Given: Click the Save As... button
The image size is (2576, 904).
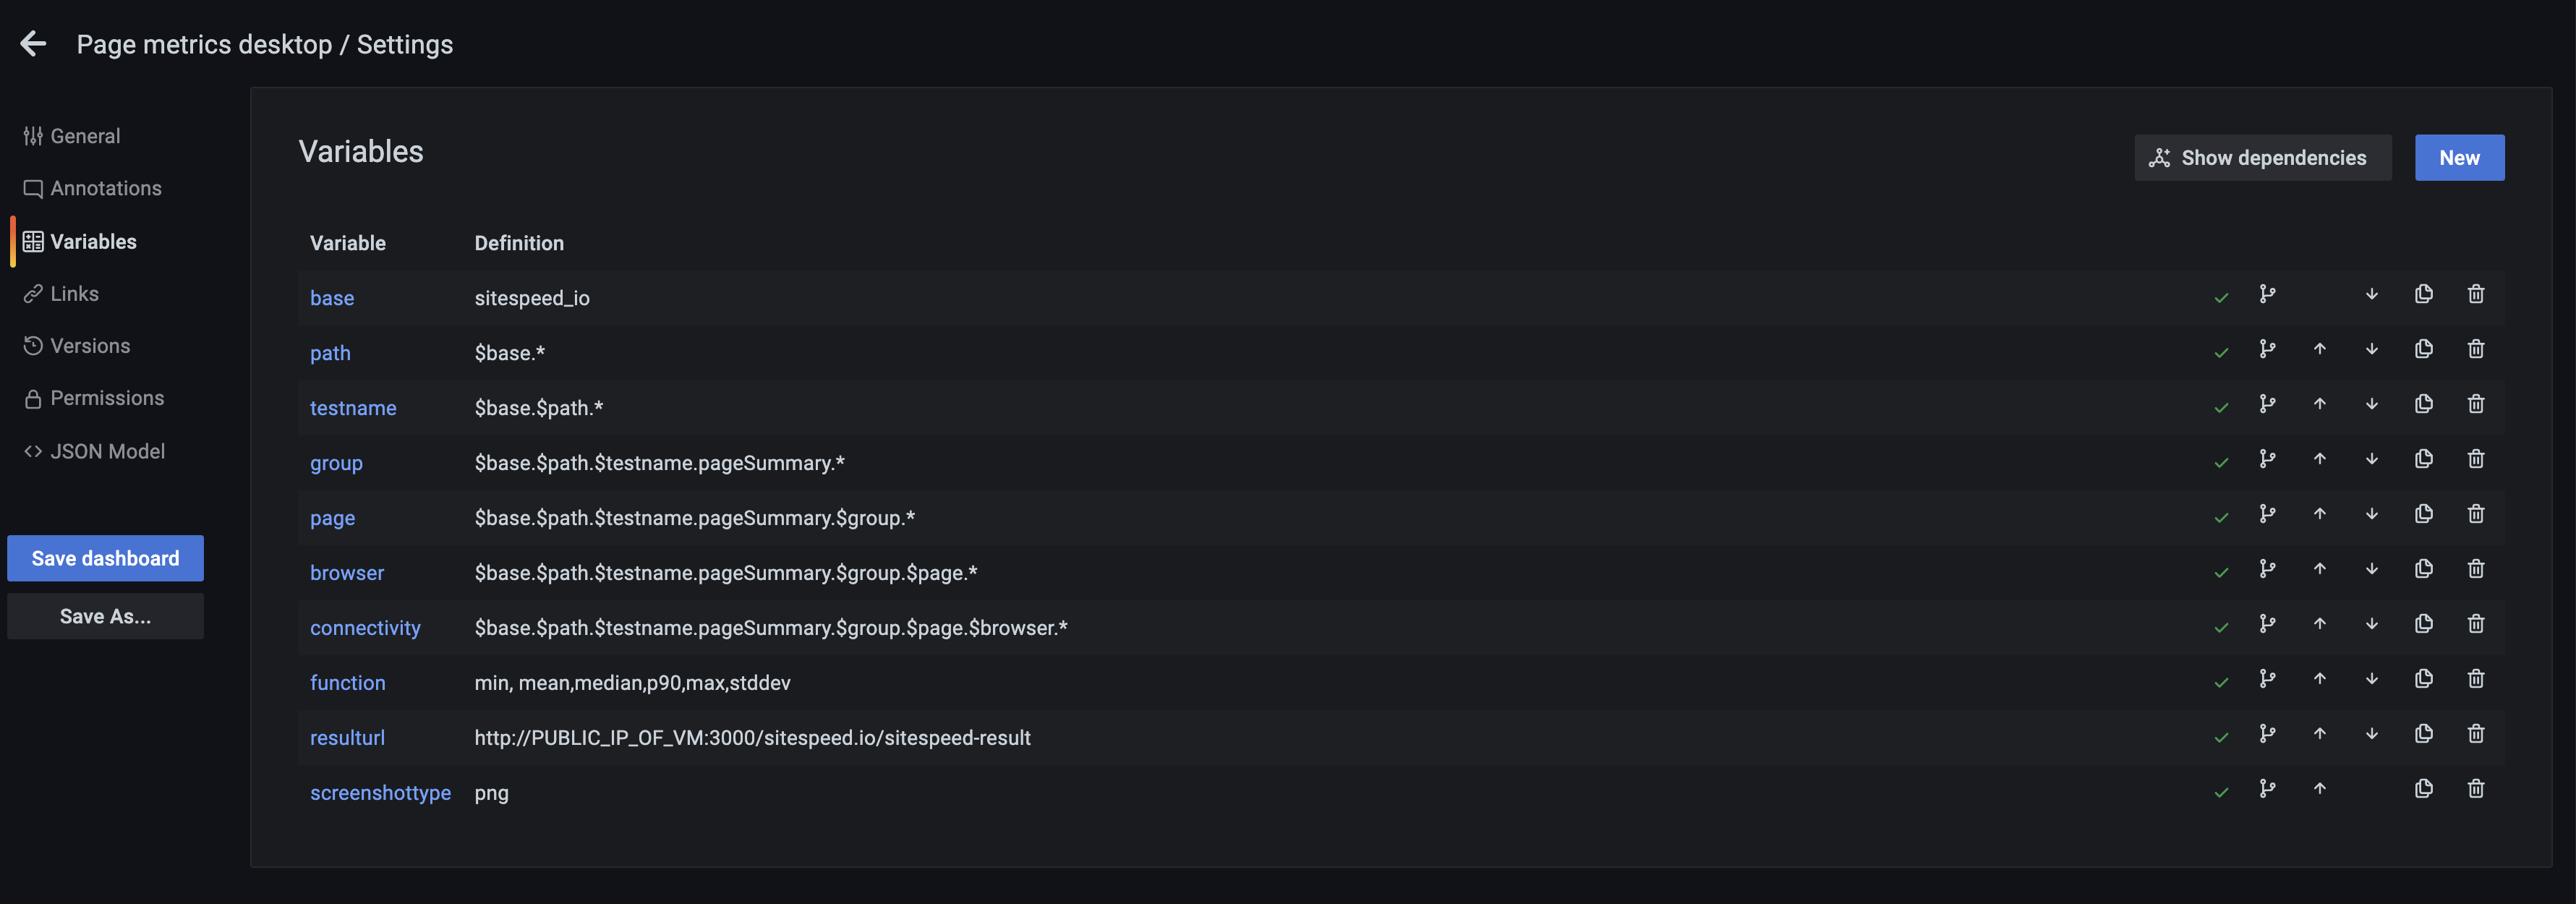Looking at the screenshot, I should [x=105, y=616].
